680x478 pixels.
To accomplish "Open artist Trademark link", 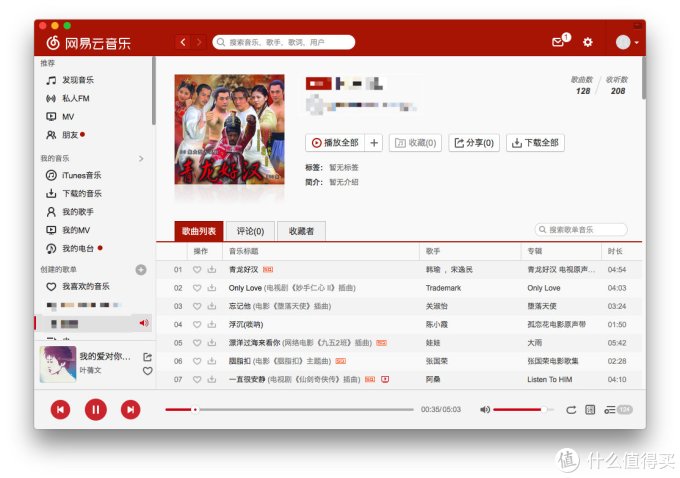I will [x=443, y=288].
